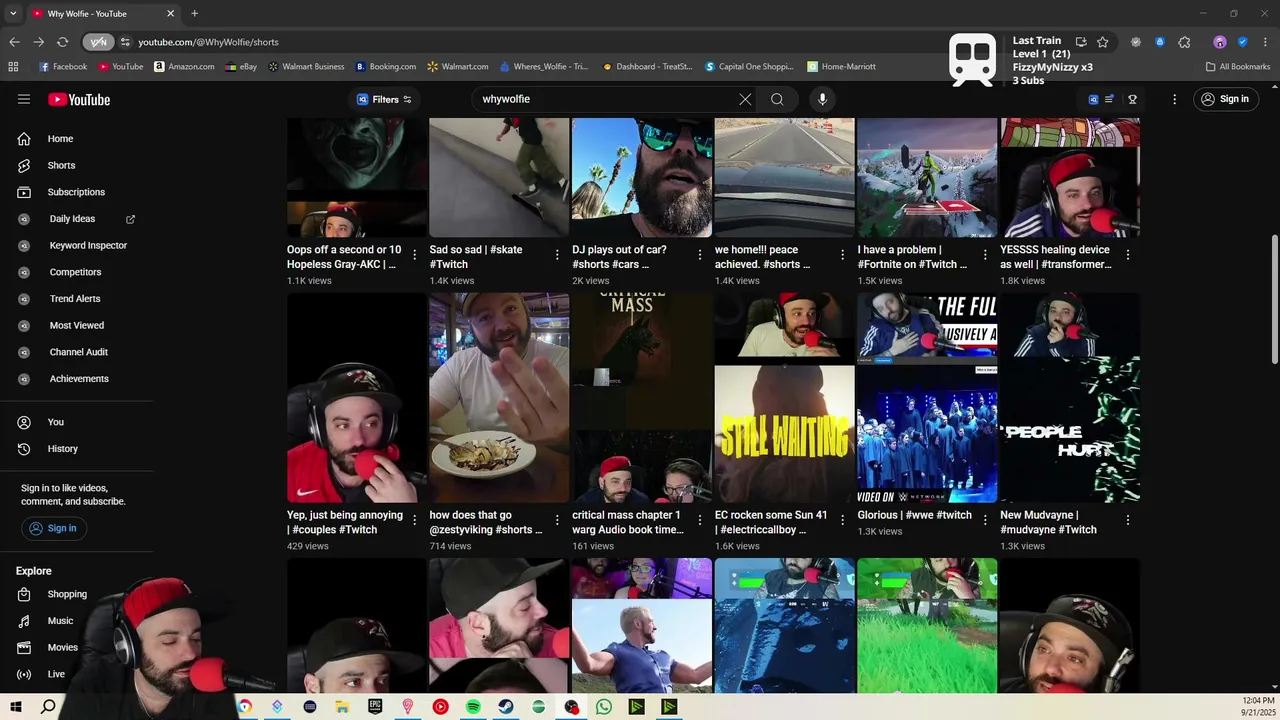Open YouTube settings three-dot menu
The image size is (1280, 720).
coord(1174,99)
